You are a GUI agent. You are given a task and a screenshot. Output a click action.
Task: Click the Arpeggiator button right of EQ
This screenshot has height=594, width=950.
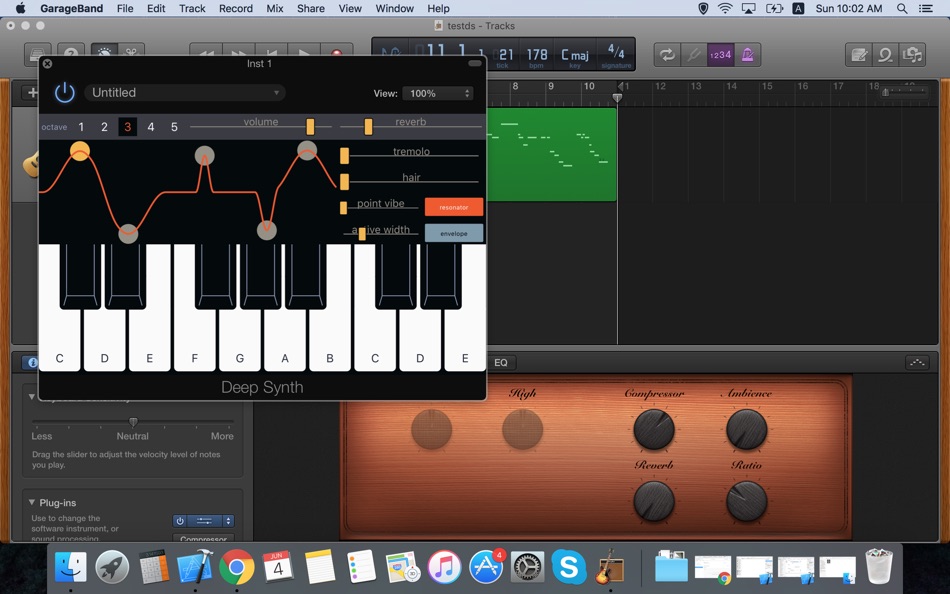click(917, 362)
